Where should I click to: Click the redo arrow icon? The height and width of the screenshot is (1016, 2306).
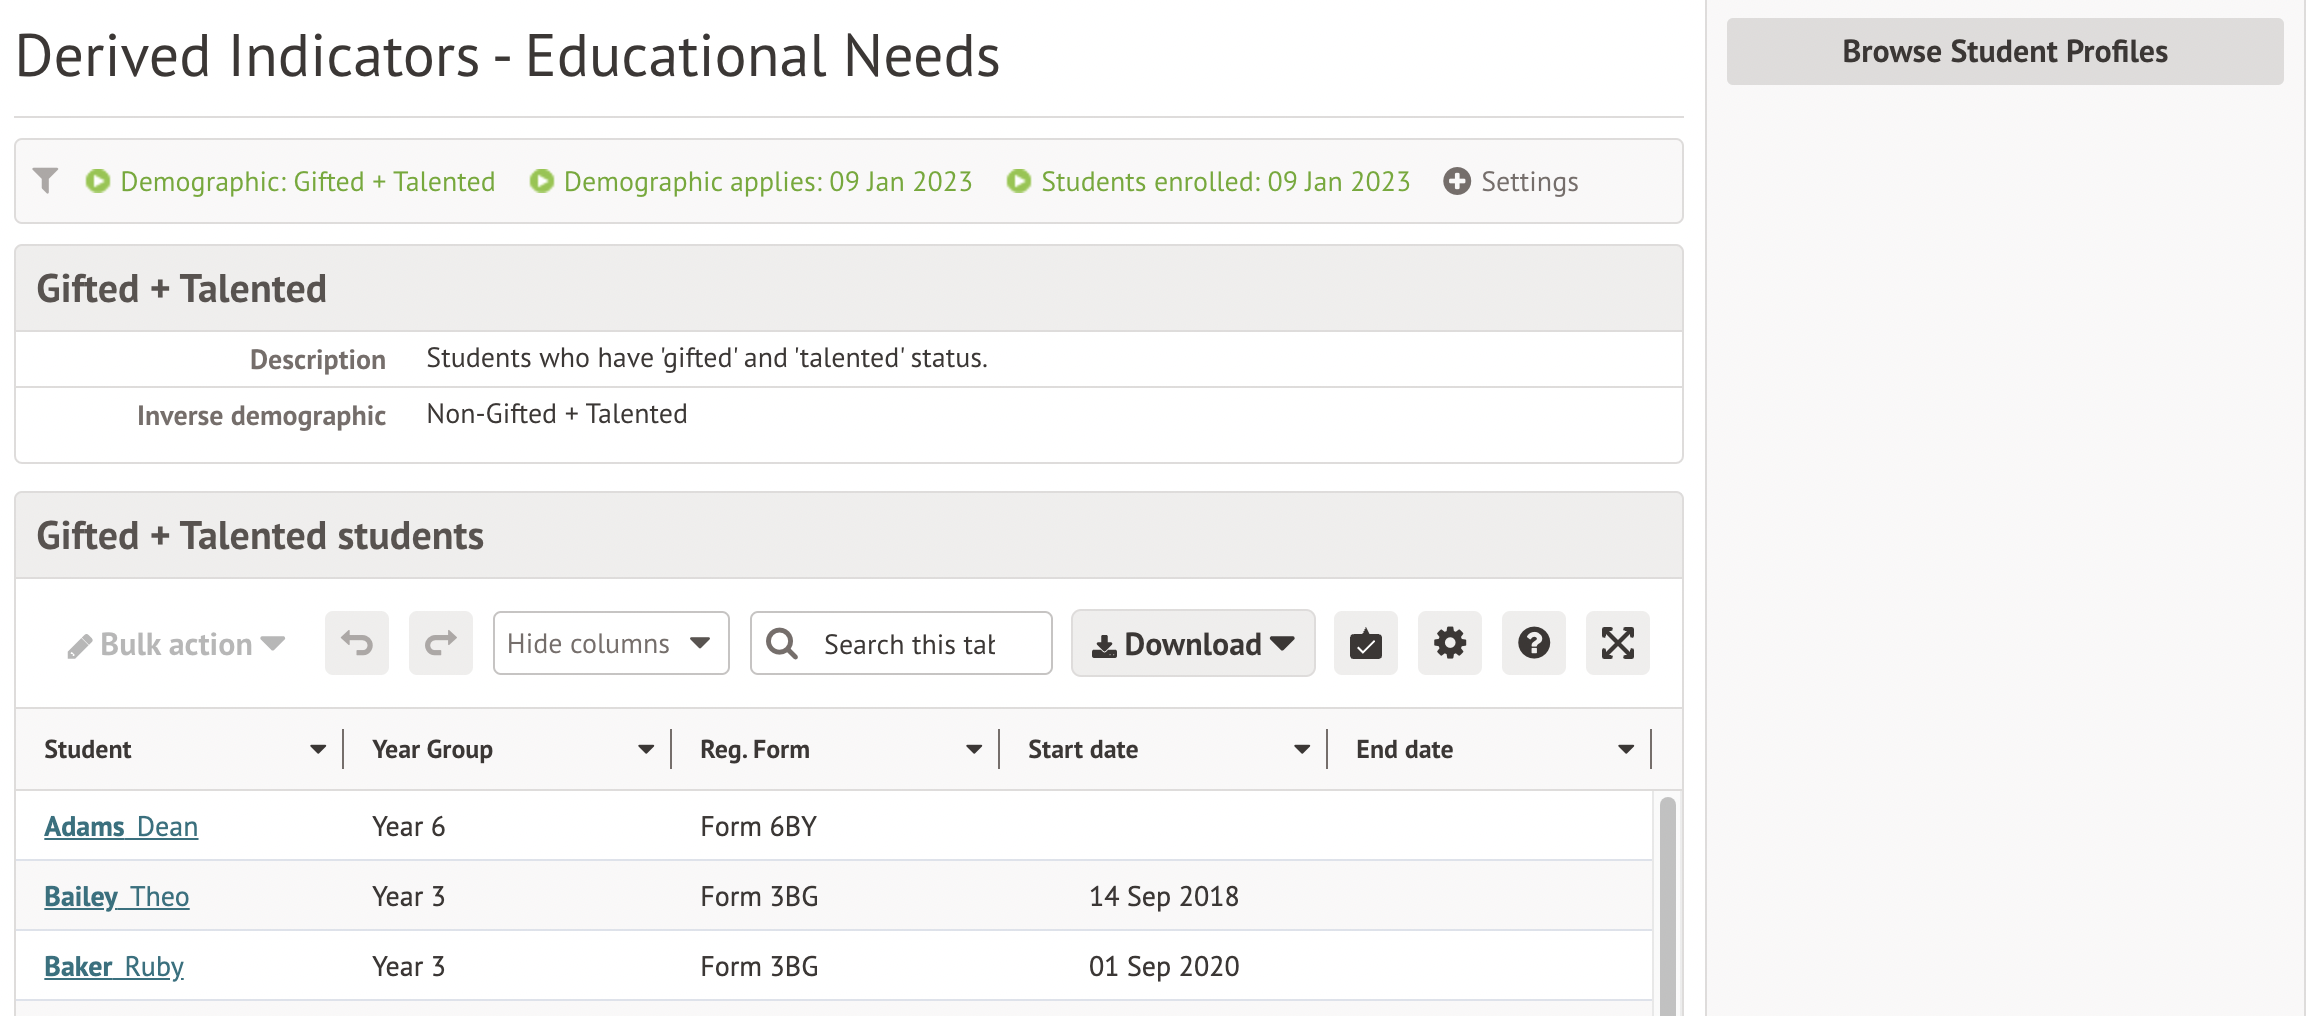pyautogui.click(x=440, y=643)
